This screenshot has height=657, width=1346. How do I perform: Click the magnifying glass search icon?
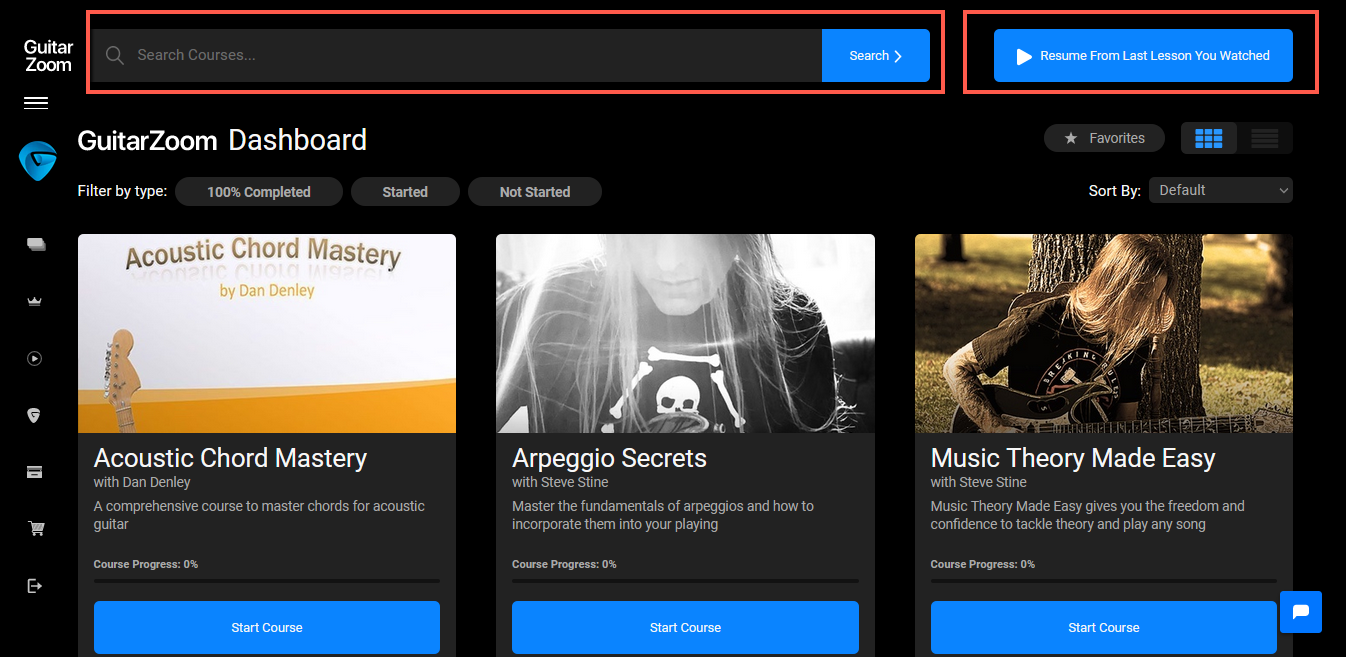pyautogui.click(x=115, y=56)
